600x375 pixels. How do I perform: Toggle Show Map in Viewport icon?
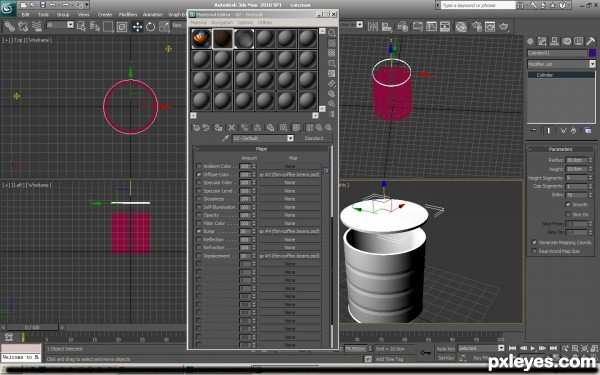coord(296,128)
